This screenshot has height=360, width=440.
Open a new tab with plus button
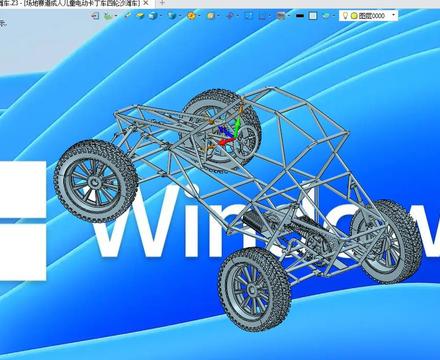(162, 3)
